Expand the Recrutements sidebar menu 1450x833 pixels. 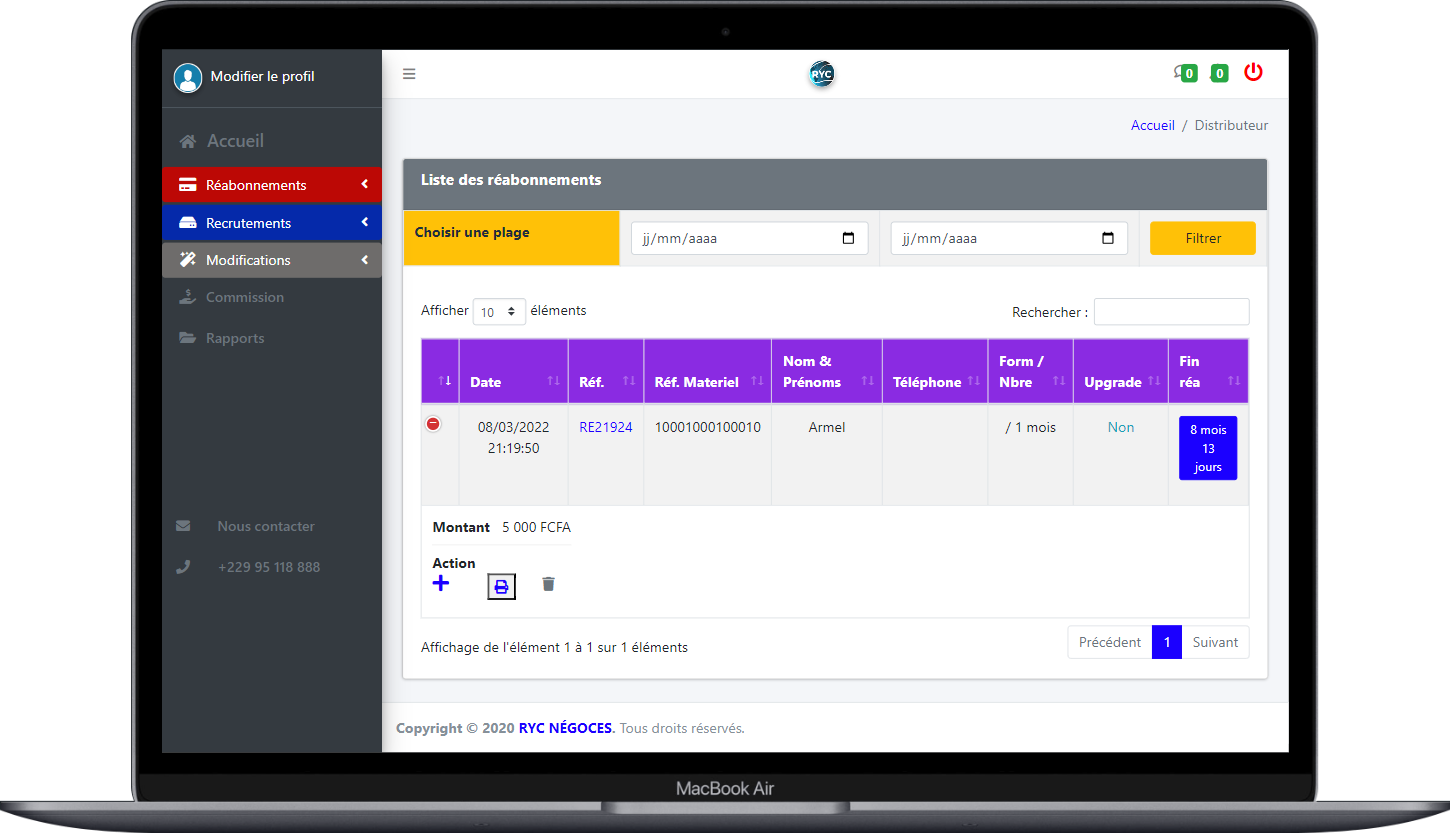pyautogui.click(x=271, y=223)
